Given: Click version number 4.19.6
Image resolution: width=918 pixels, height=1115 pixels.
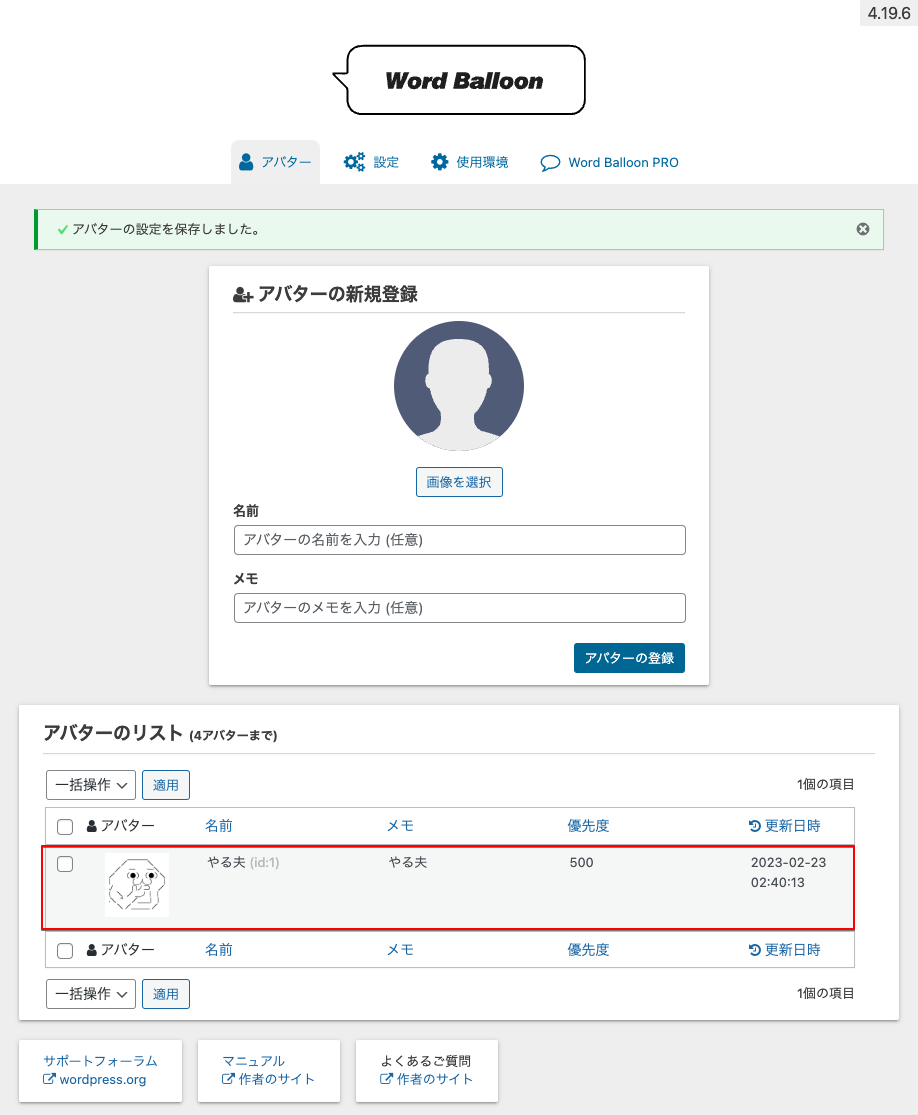Looking at the screenshot, I should (x=889, y=13).
